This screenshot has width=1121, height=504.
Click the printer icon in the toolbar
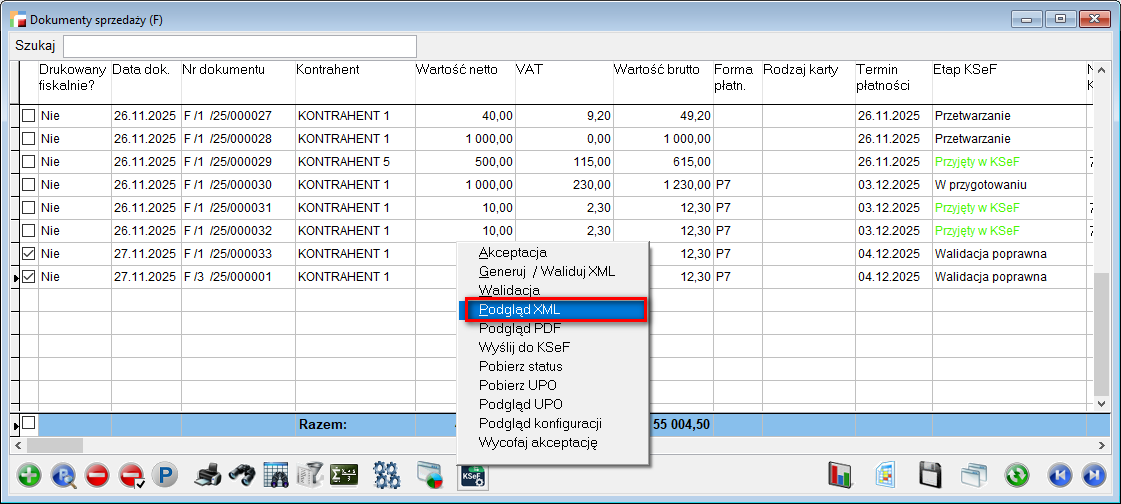(x=207, y=475)
